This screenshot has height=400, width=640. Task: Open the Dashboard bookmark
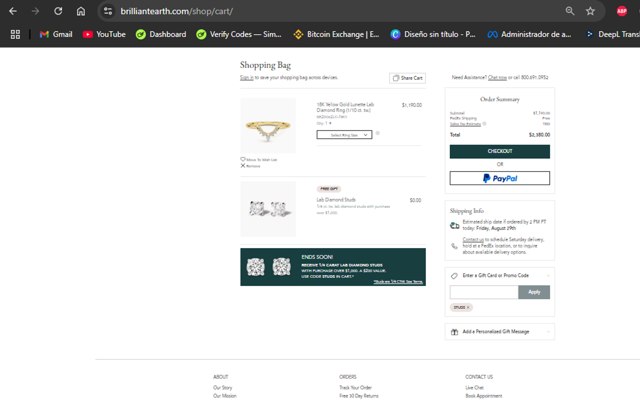pyautogui.click(x=161, y=34)
